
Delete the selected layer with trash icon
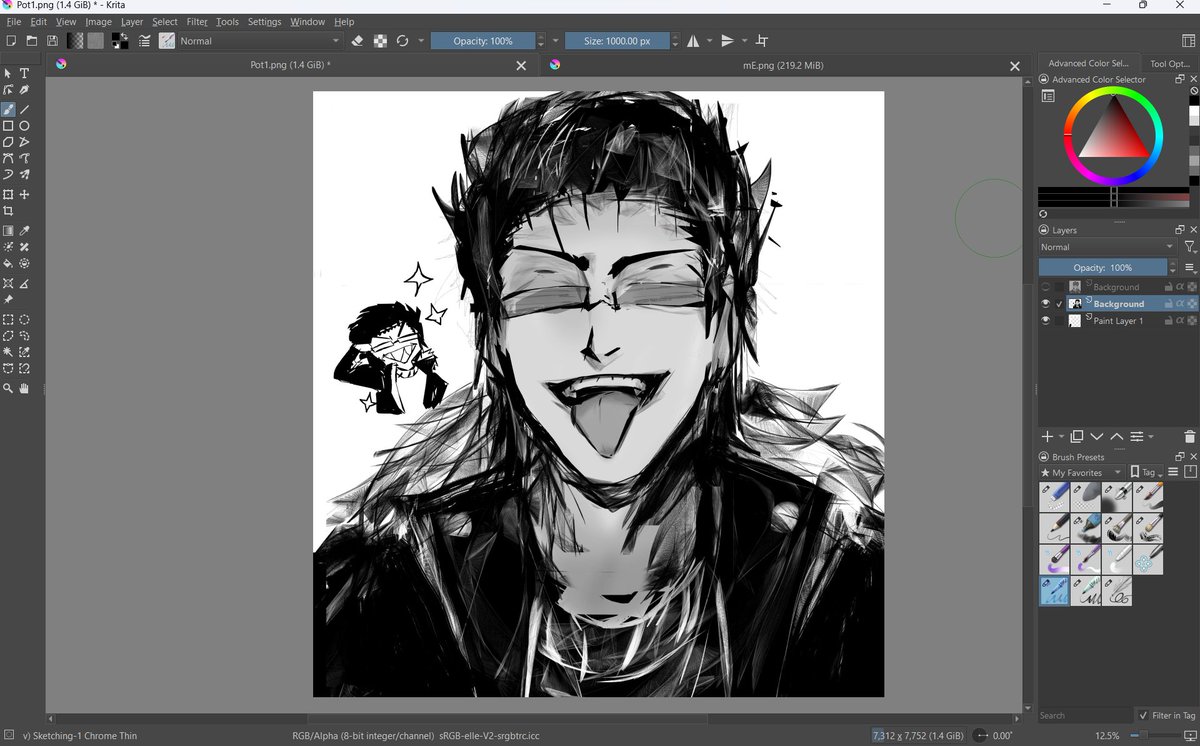pyautogui.click(x=1189, y=436)
